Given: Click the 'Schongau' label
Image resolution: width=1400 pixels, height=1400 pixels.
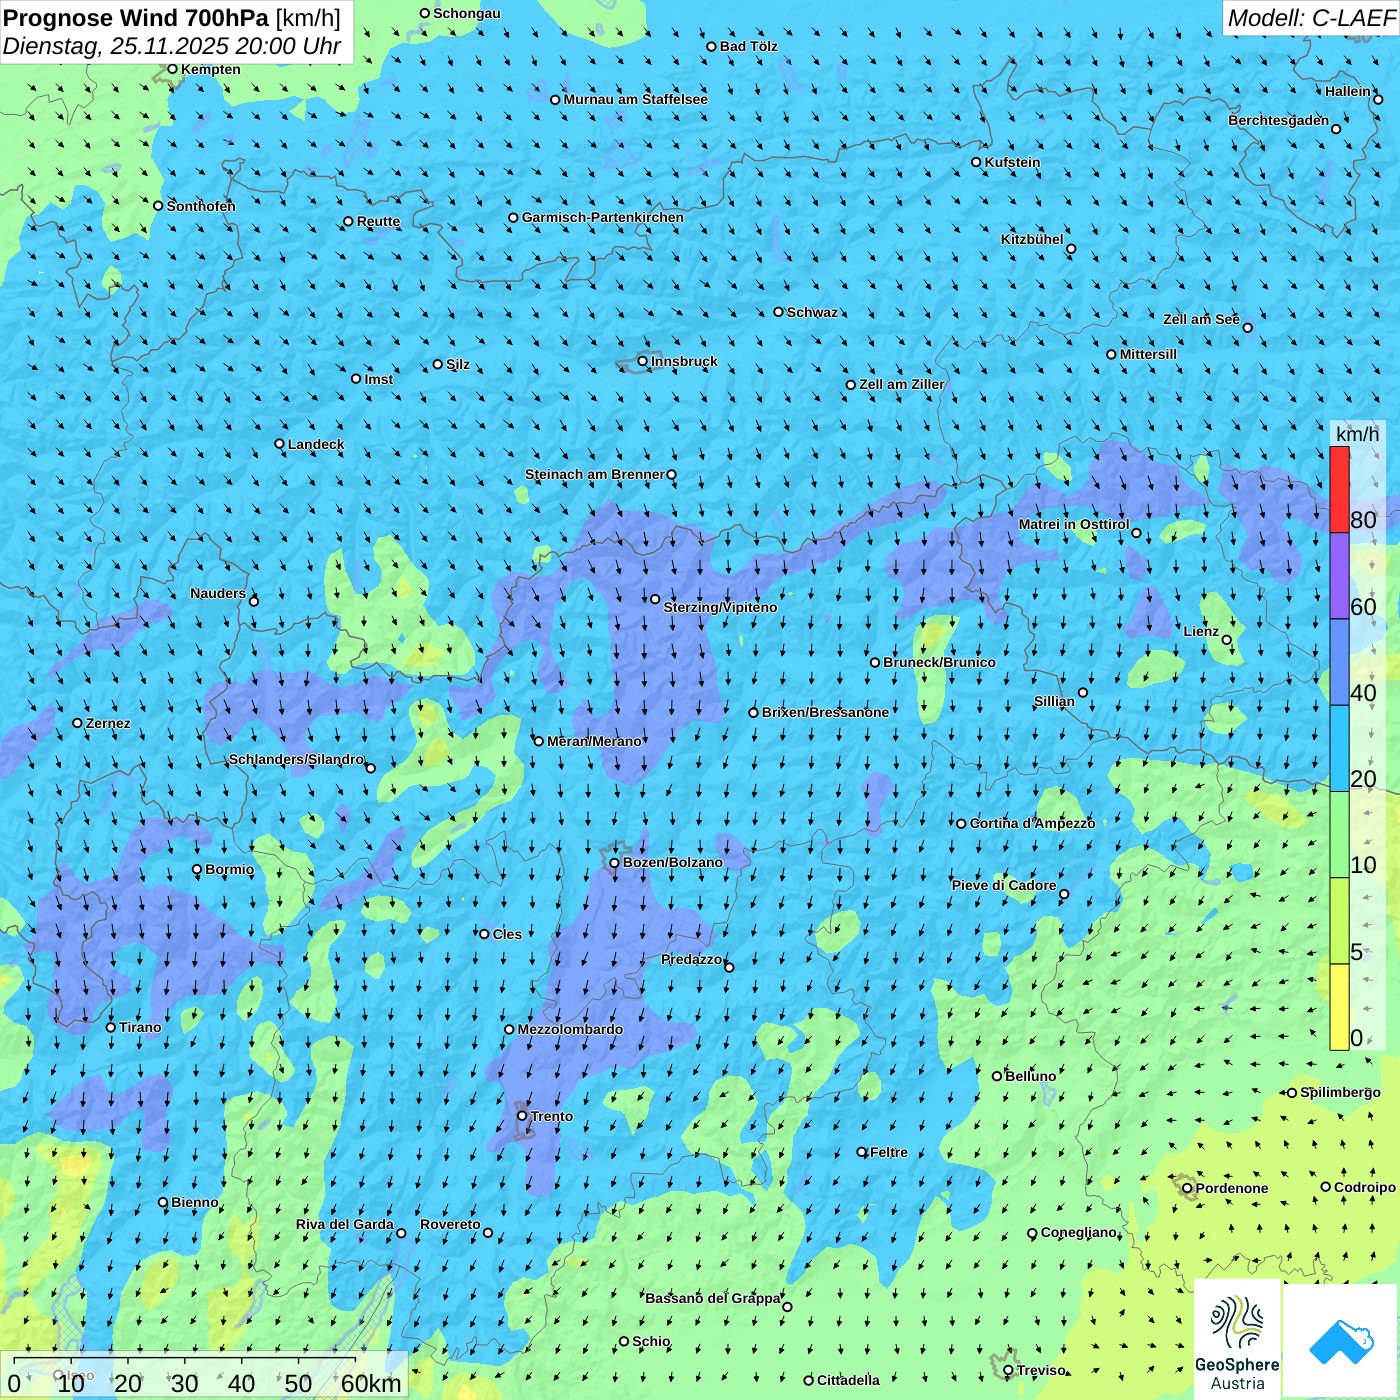Looking at the screenshot, I should (467, 13).
